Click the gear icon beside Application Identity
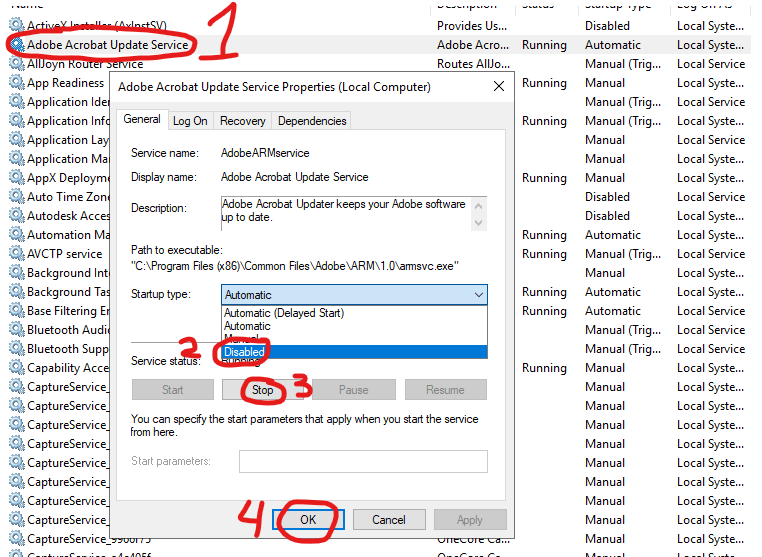762x557 pixels. coord(17,102)
